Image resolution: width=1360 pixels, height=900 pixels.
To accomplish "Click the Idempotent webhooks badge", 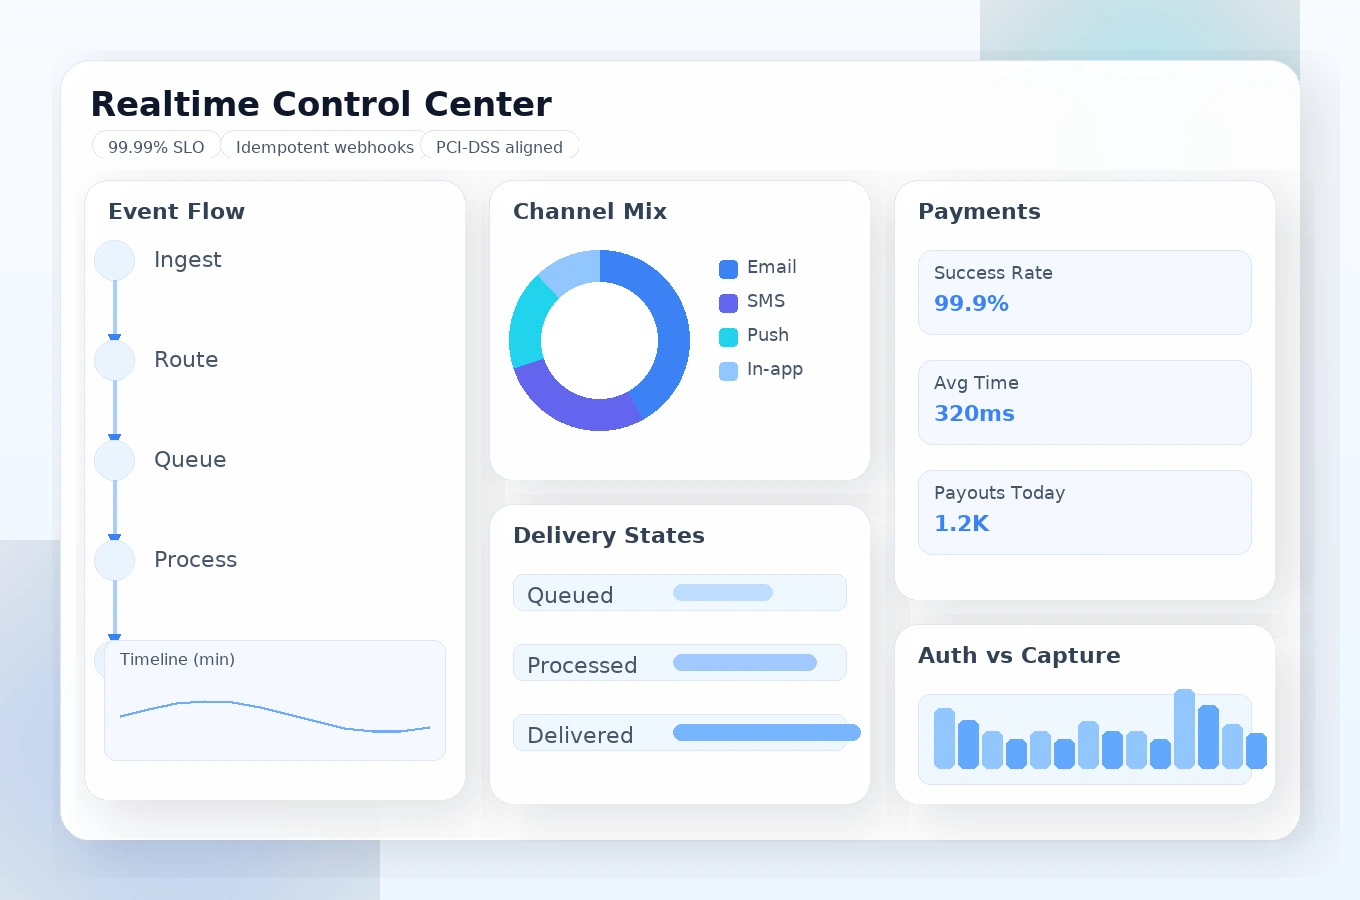I will (324, 147).
